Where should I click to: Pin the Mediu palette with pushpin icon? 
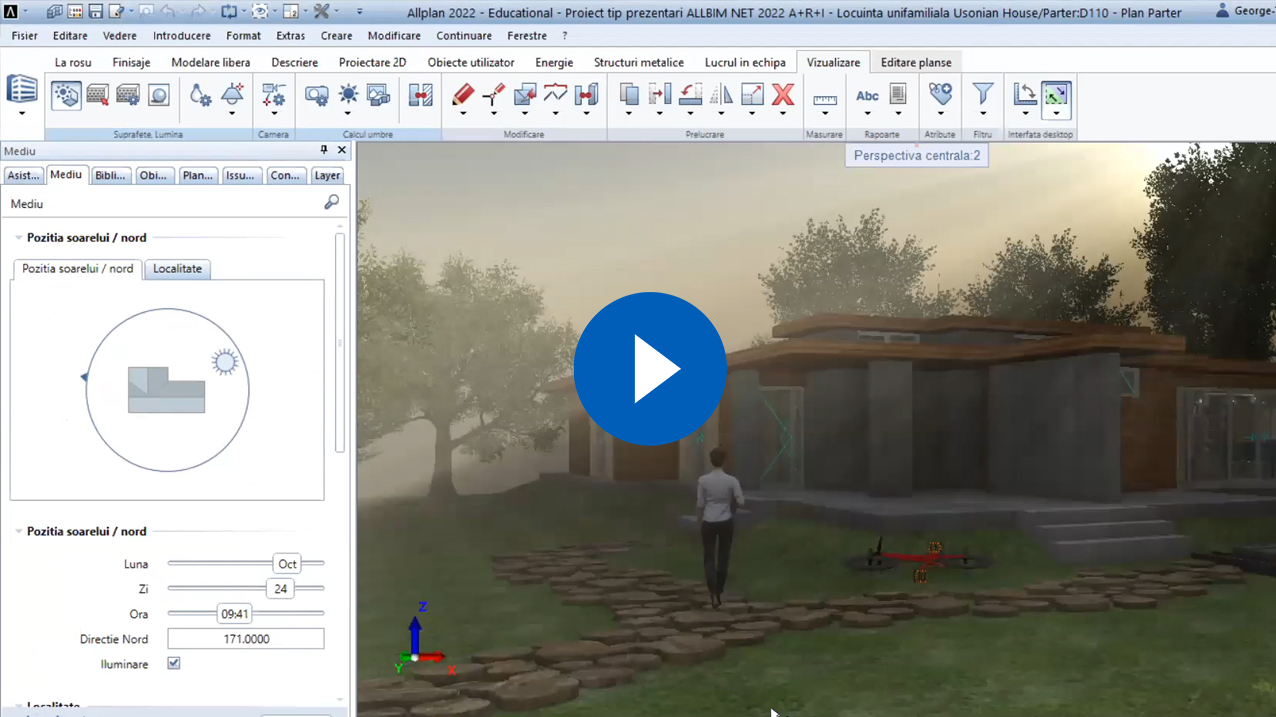click(x=323, y=150)
